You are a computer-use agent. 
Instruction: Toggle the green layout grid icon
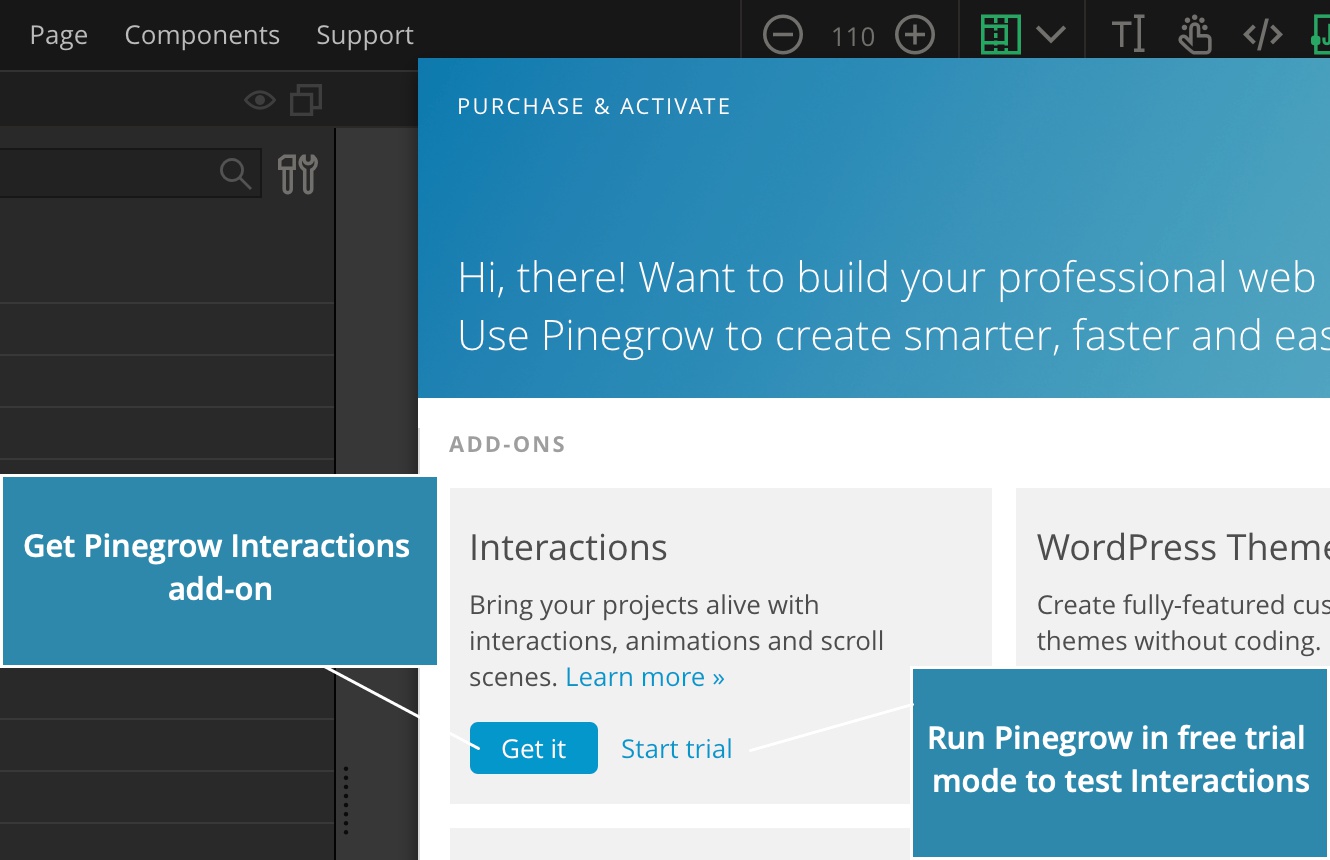(x=1001, y=35)
